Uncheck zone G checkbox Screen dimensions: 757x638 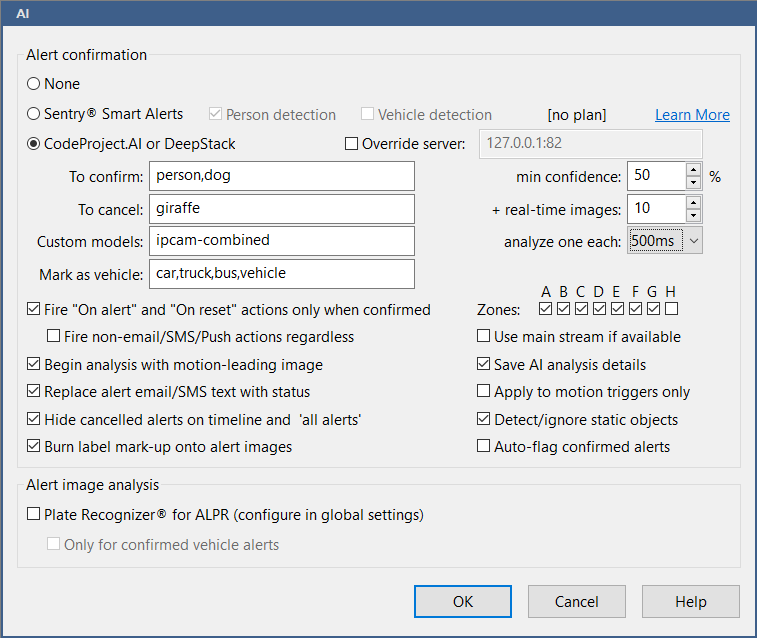653,308
